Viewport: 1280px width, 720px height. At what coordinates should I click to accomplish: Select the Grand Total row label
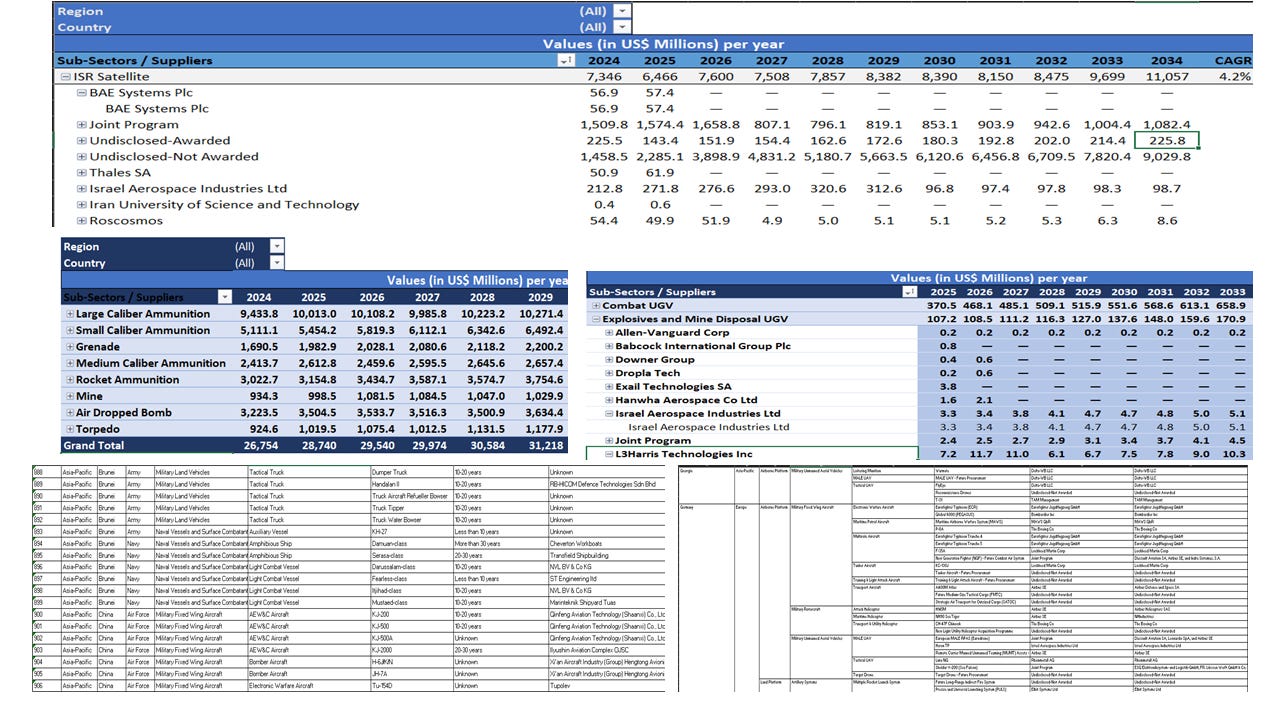[x=93, y=445]
